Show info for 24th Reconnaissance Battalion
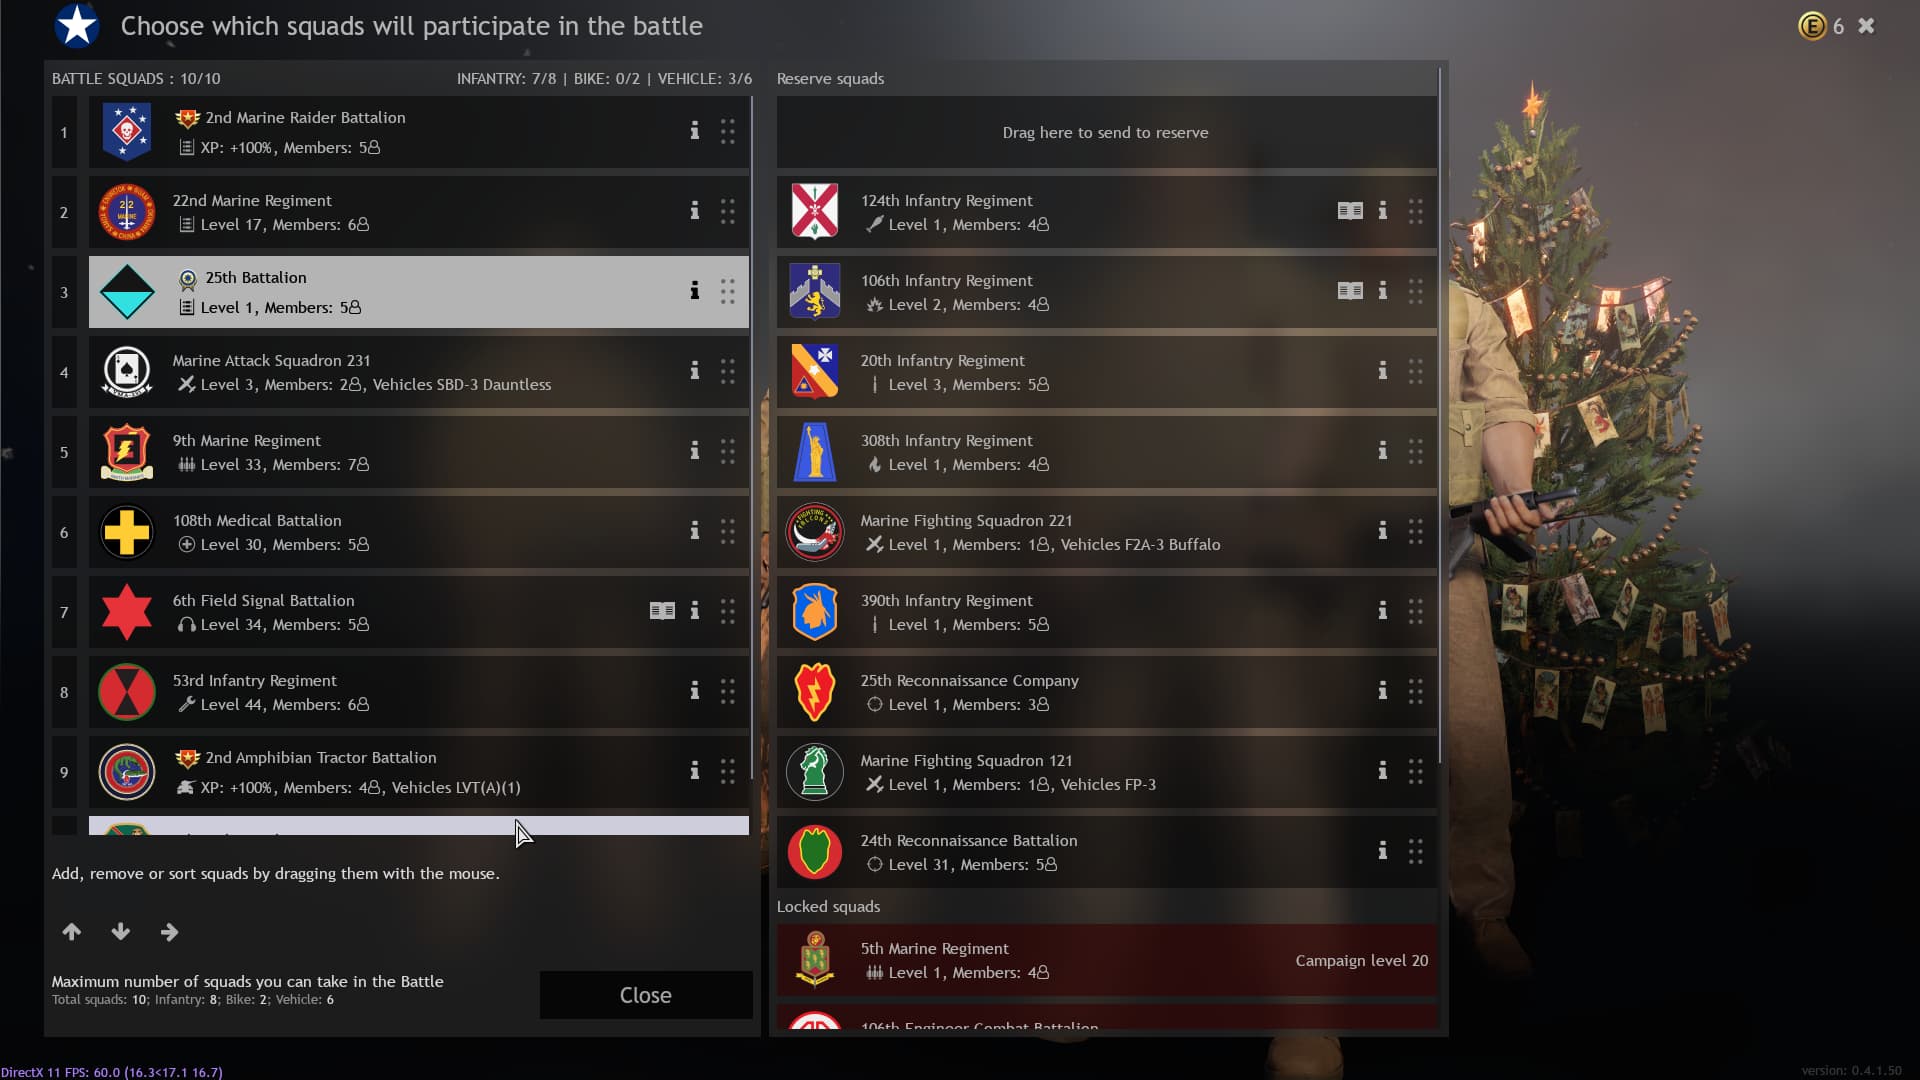Screen dimensions: 1920x1080 tap(1382, 851)
